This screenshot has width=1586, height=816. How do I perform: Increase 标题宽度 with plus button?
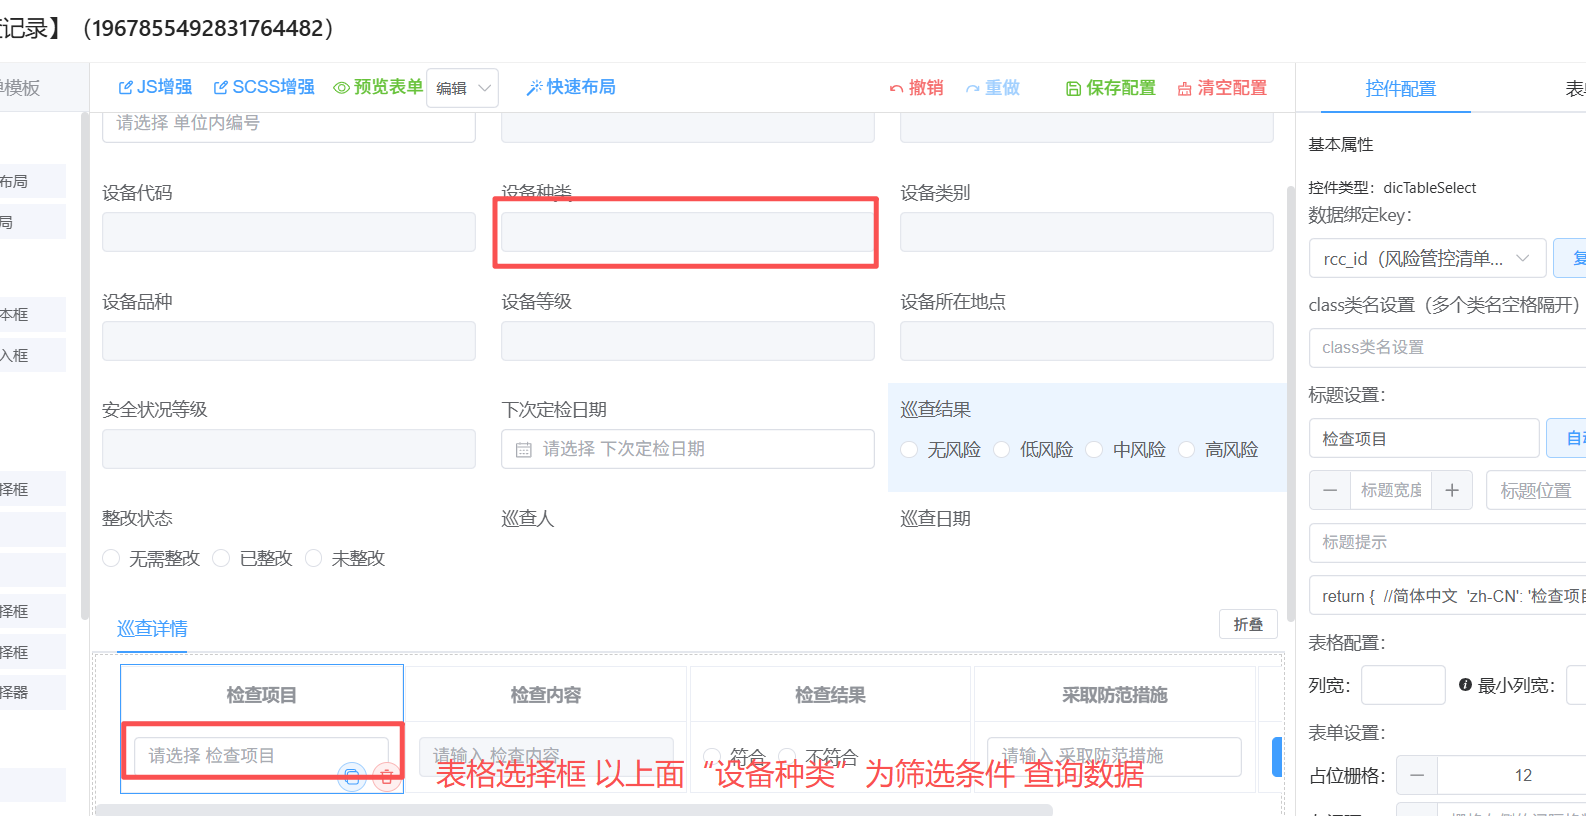tap(1452, 490)
